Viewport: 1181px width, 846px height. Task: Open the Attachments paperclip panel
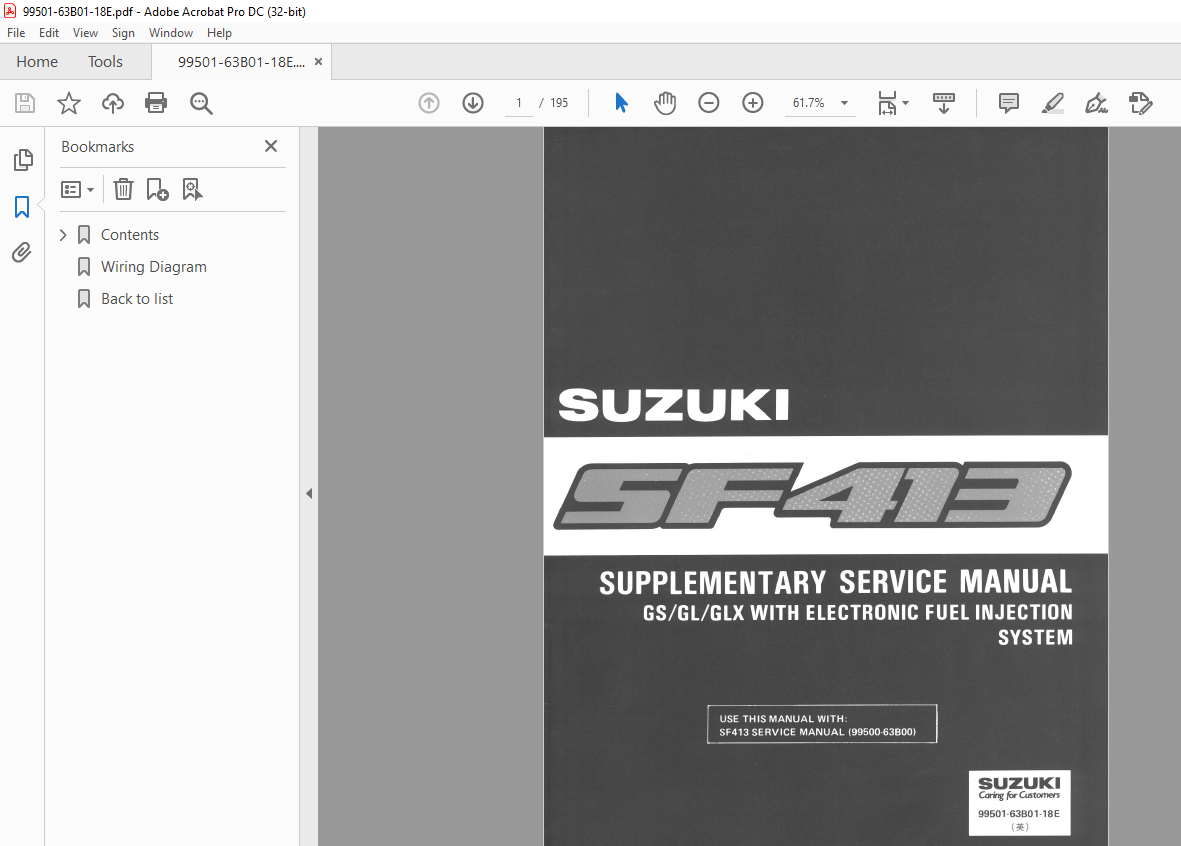(x=22, y=252)
